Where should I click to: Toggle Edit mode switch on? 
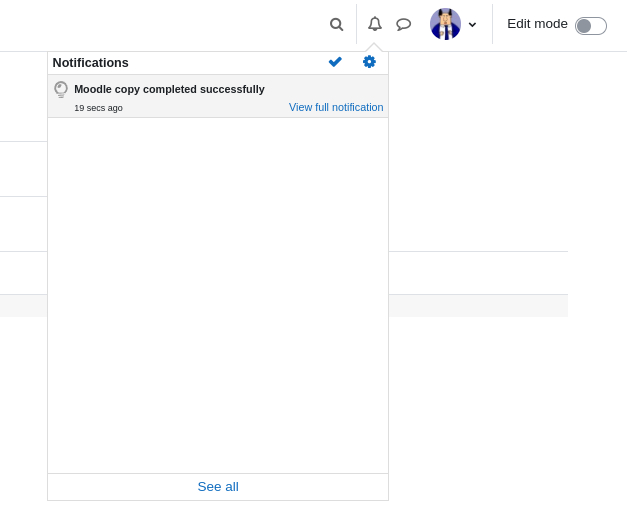click(x=591, y=26)
